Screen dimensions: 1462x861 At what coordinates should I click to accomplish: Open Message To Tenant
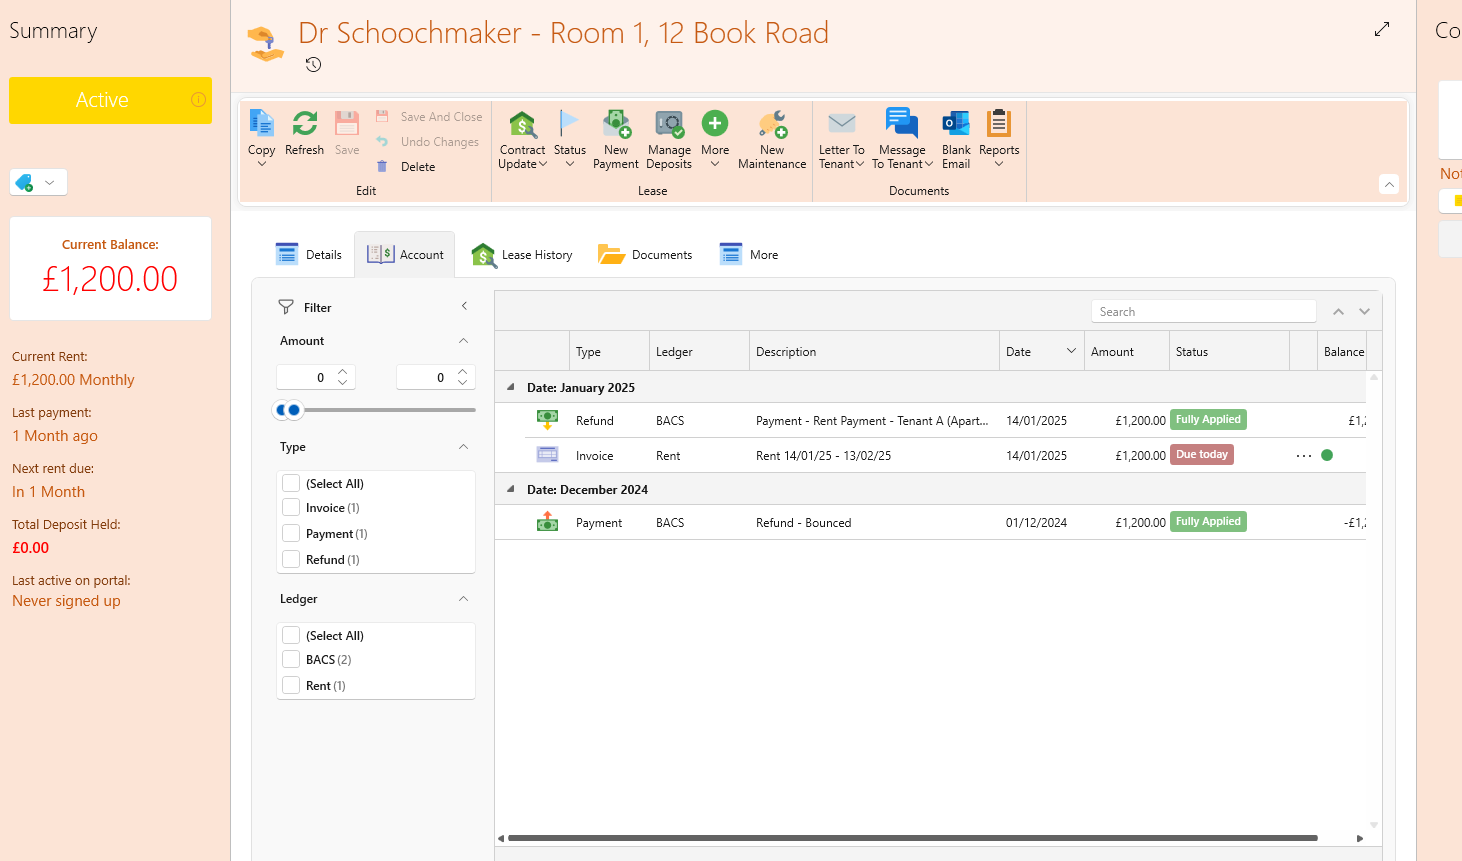[902, 140]
